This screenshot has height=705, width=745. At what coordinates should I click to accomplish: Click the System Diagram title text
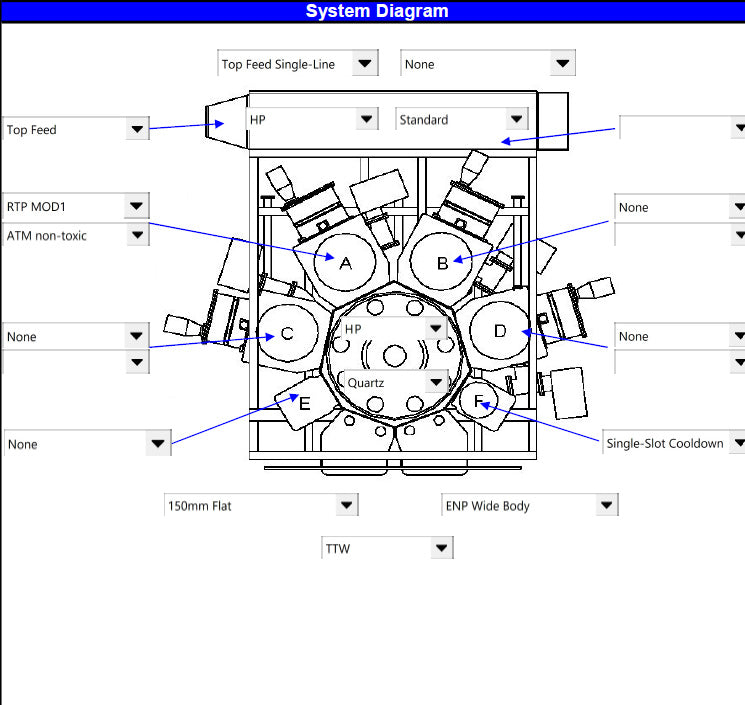tap(377, 10)
